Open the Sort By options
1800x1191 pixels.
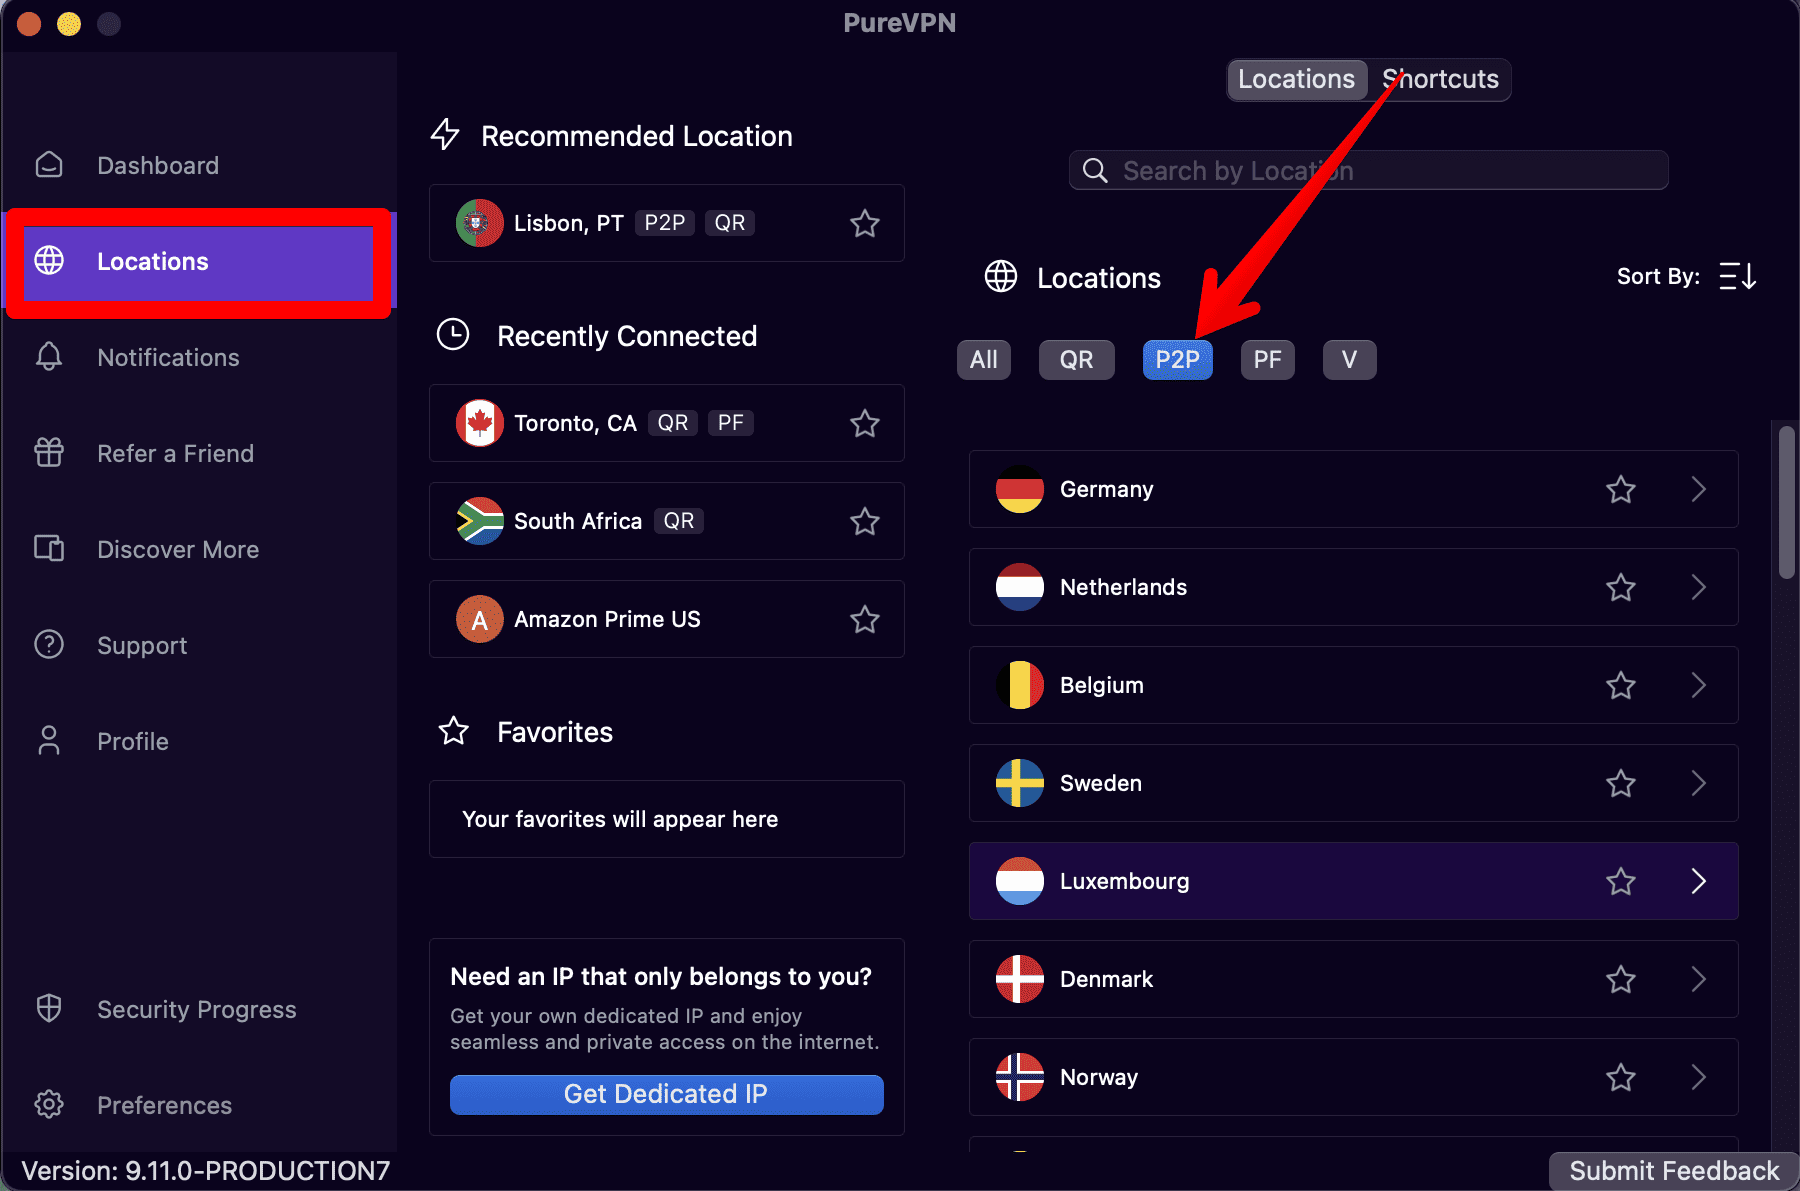(1737, 276)
